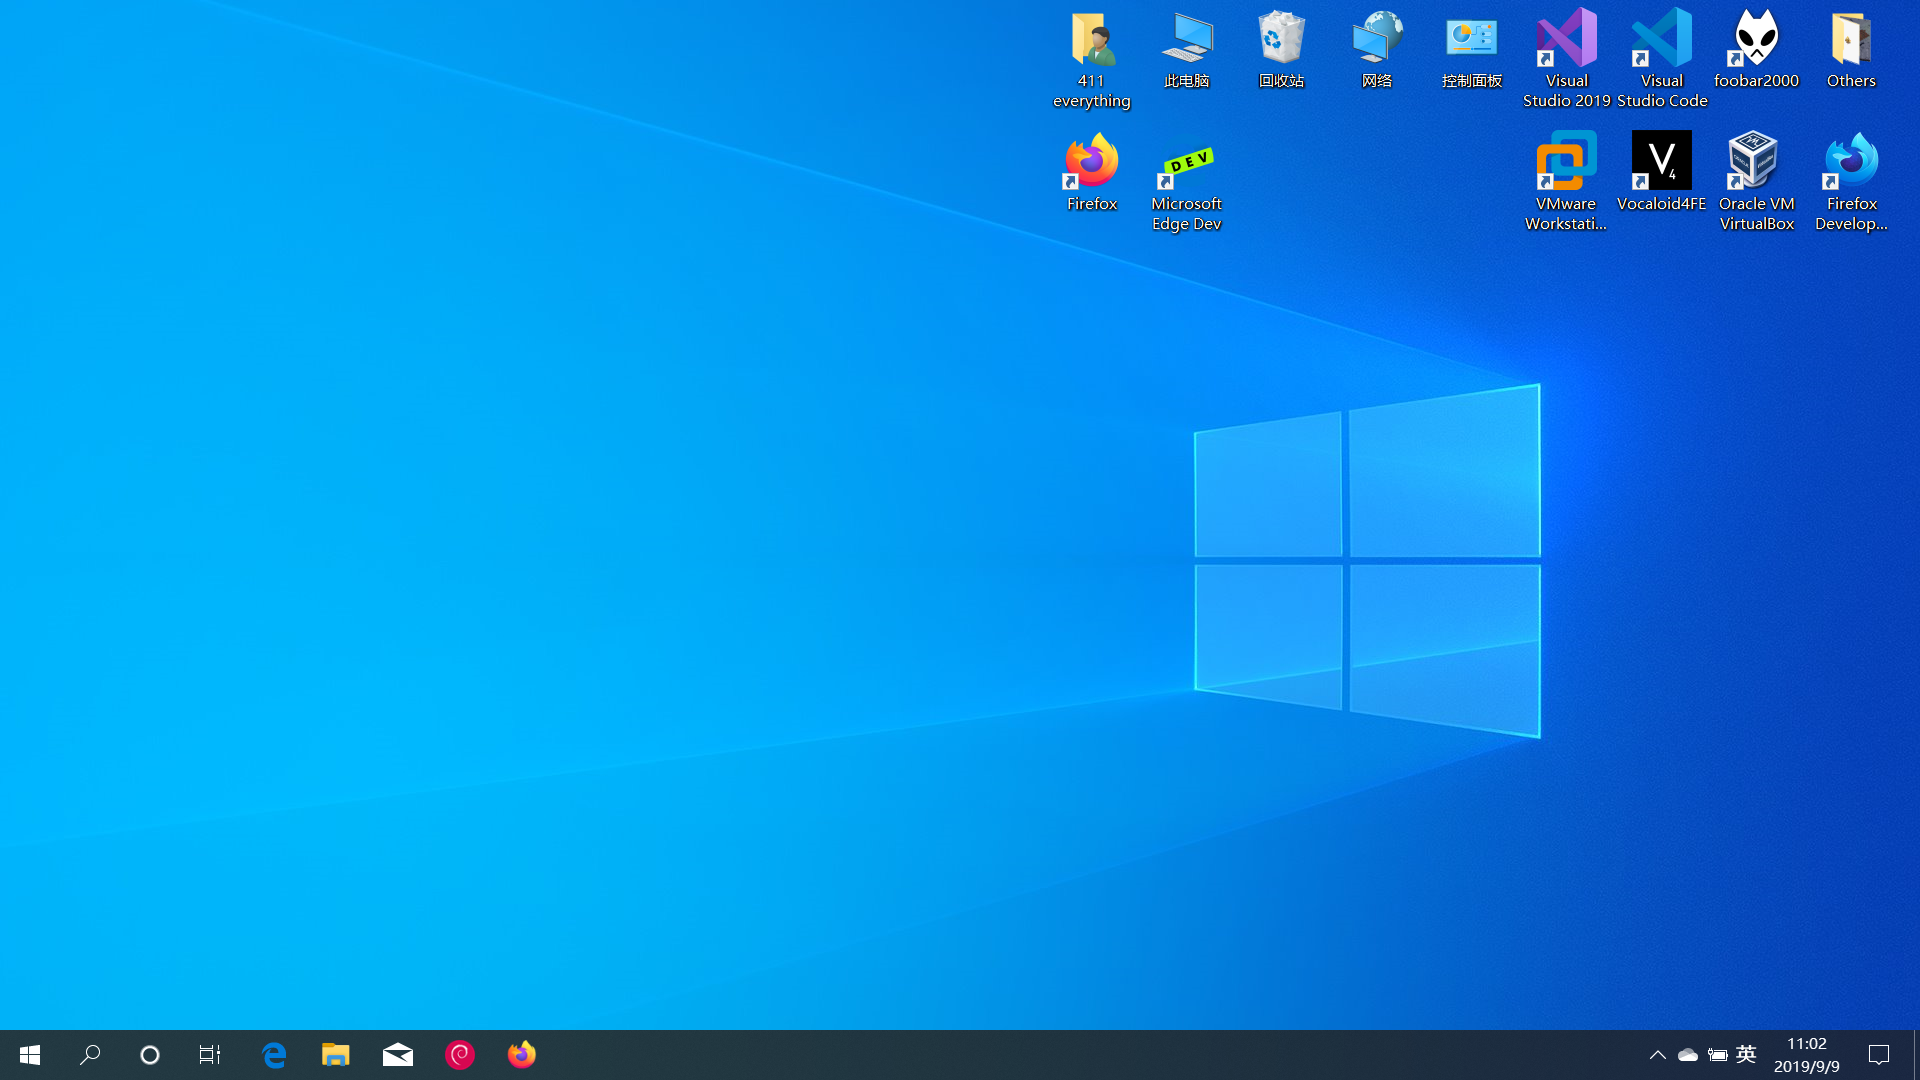Select the Others folder icon
Image resolution: width=1920 pixels, height=1080 pixels.
pyautogui.click(x=1851, y=50)
